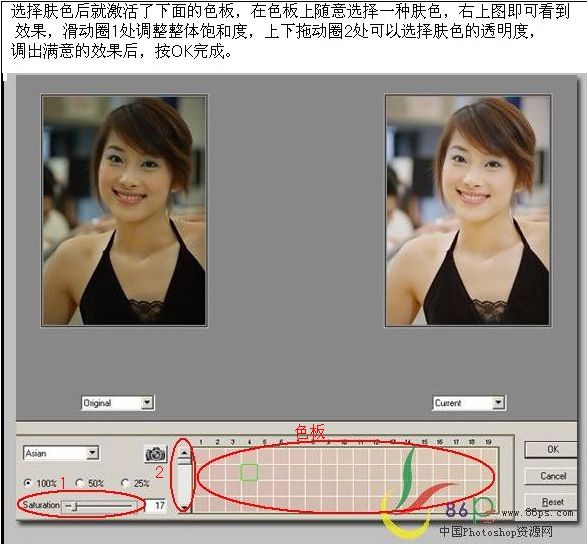Click the vertical scrollbar thumb beside the swatches
This screenshot has width=587, height=544.
[184, 461]
